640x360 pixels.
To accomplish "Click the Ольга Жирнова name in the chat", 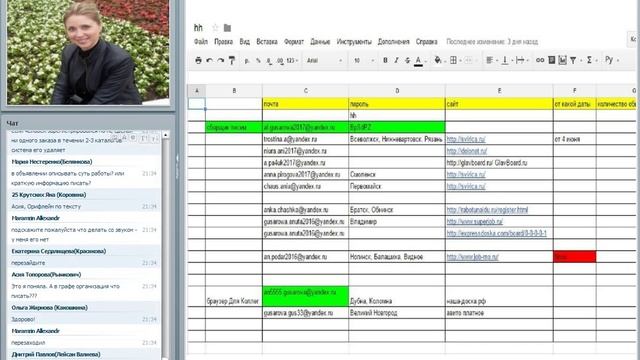I will tap(49, 307).
